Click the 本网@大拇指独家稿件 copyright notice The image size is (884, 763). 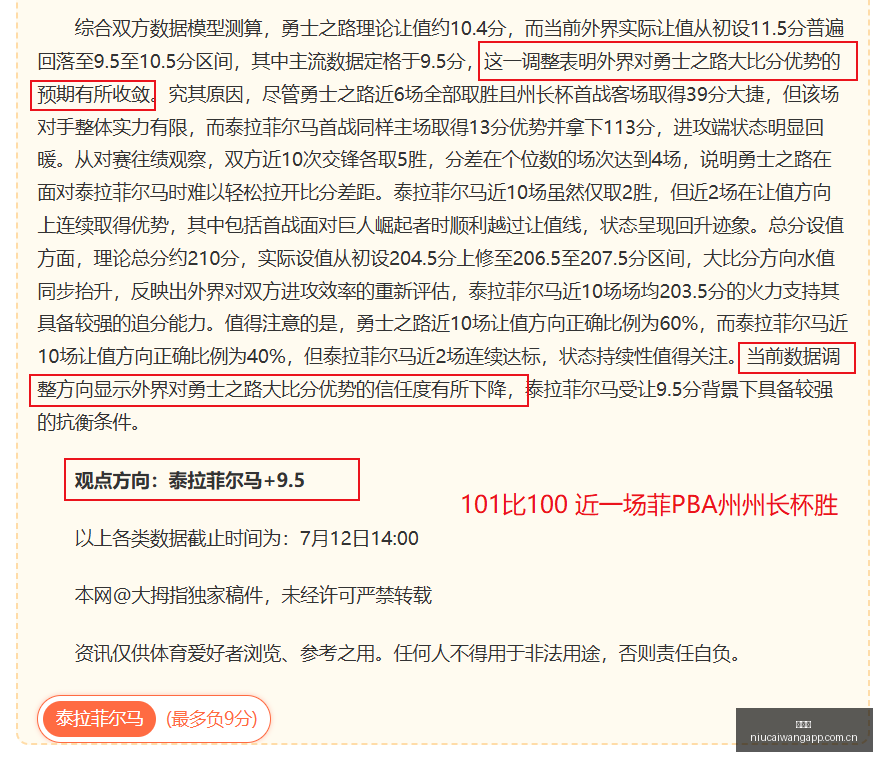tap(253, 596)
